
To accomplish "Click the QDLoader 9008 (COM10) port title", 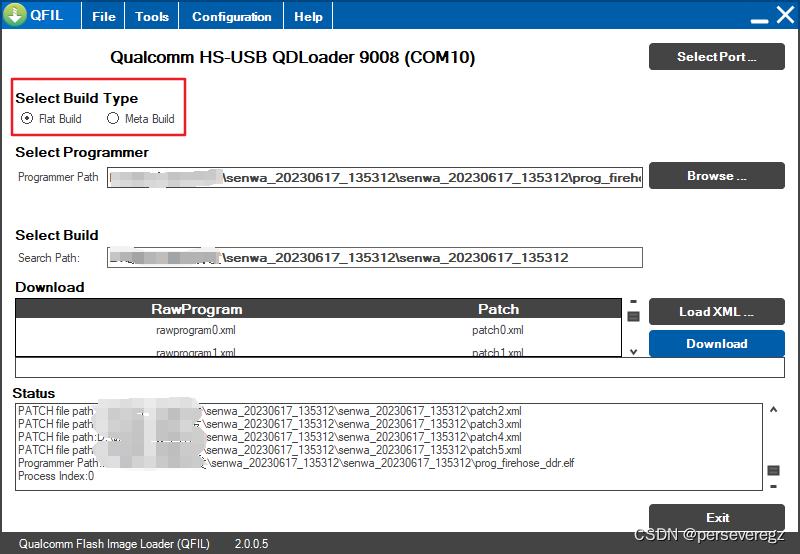I will (x=293, y=57).
